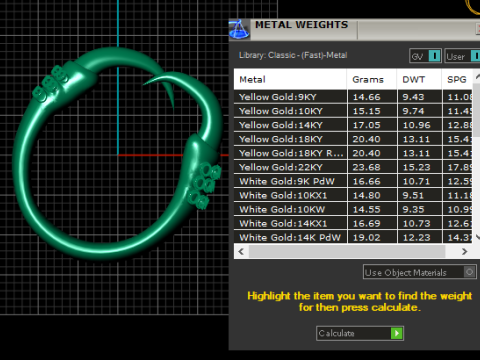Click the Library: Classic - (Fast)-Metal label

[293, 55]
